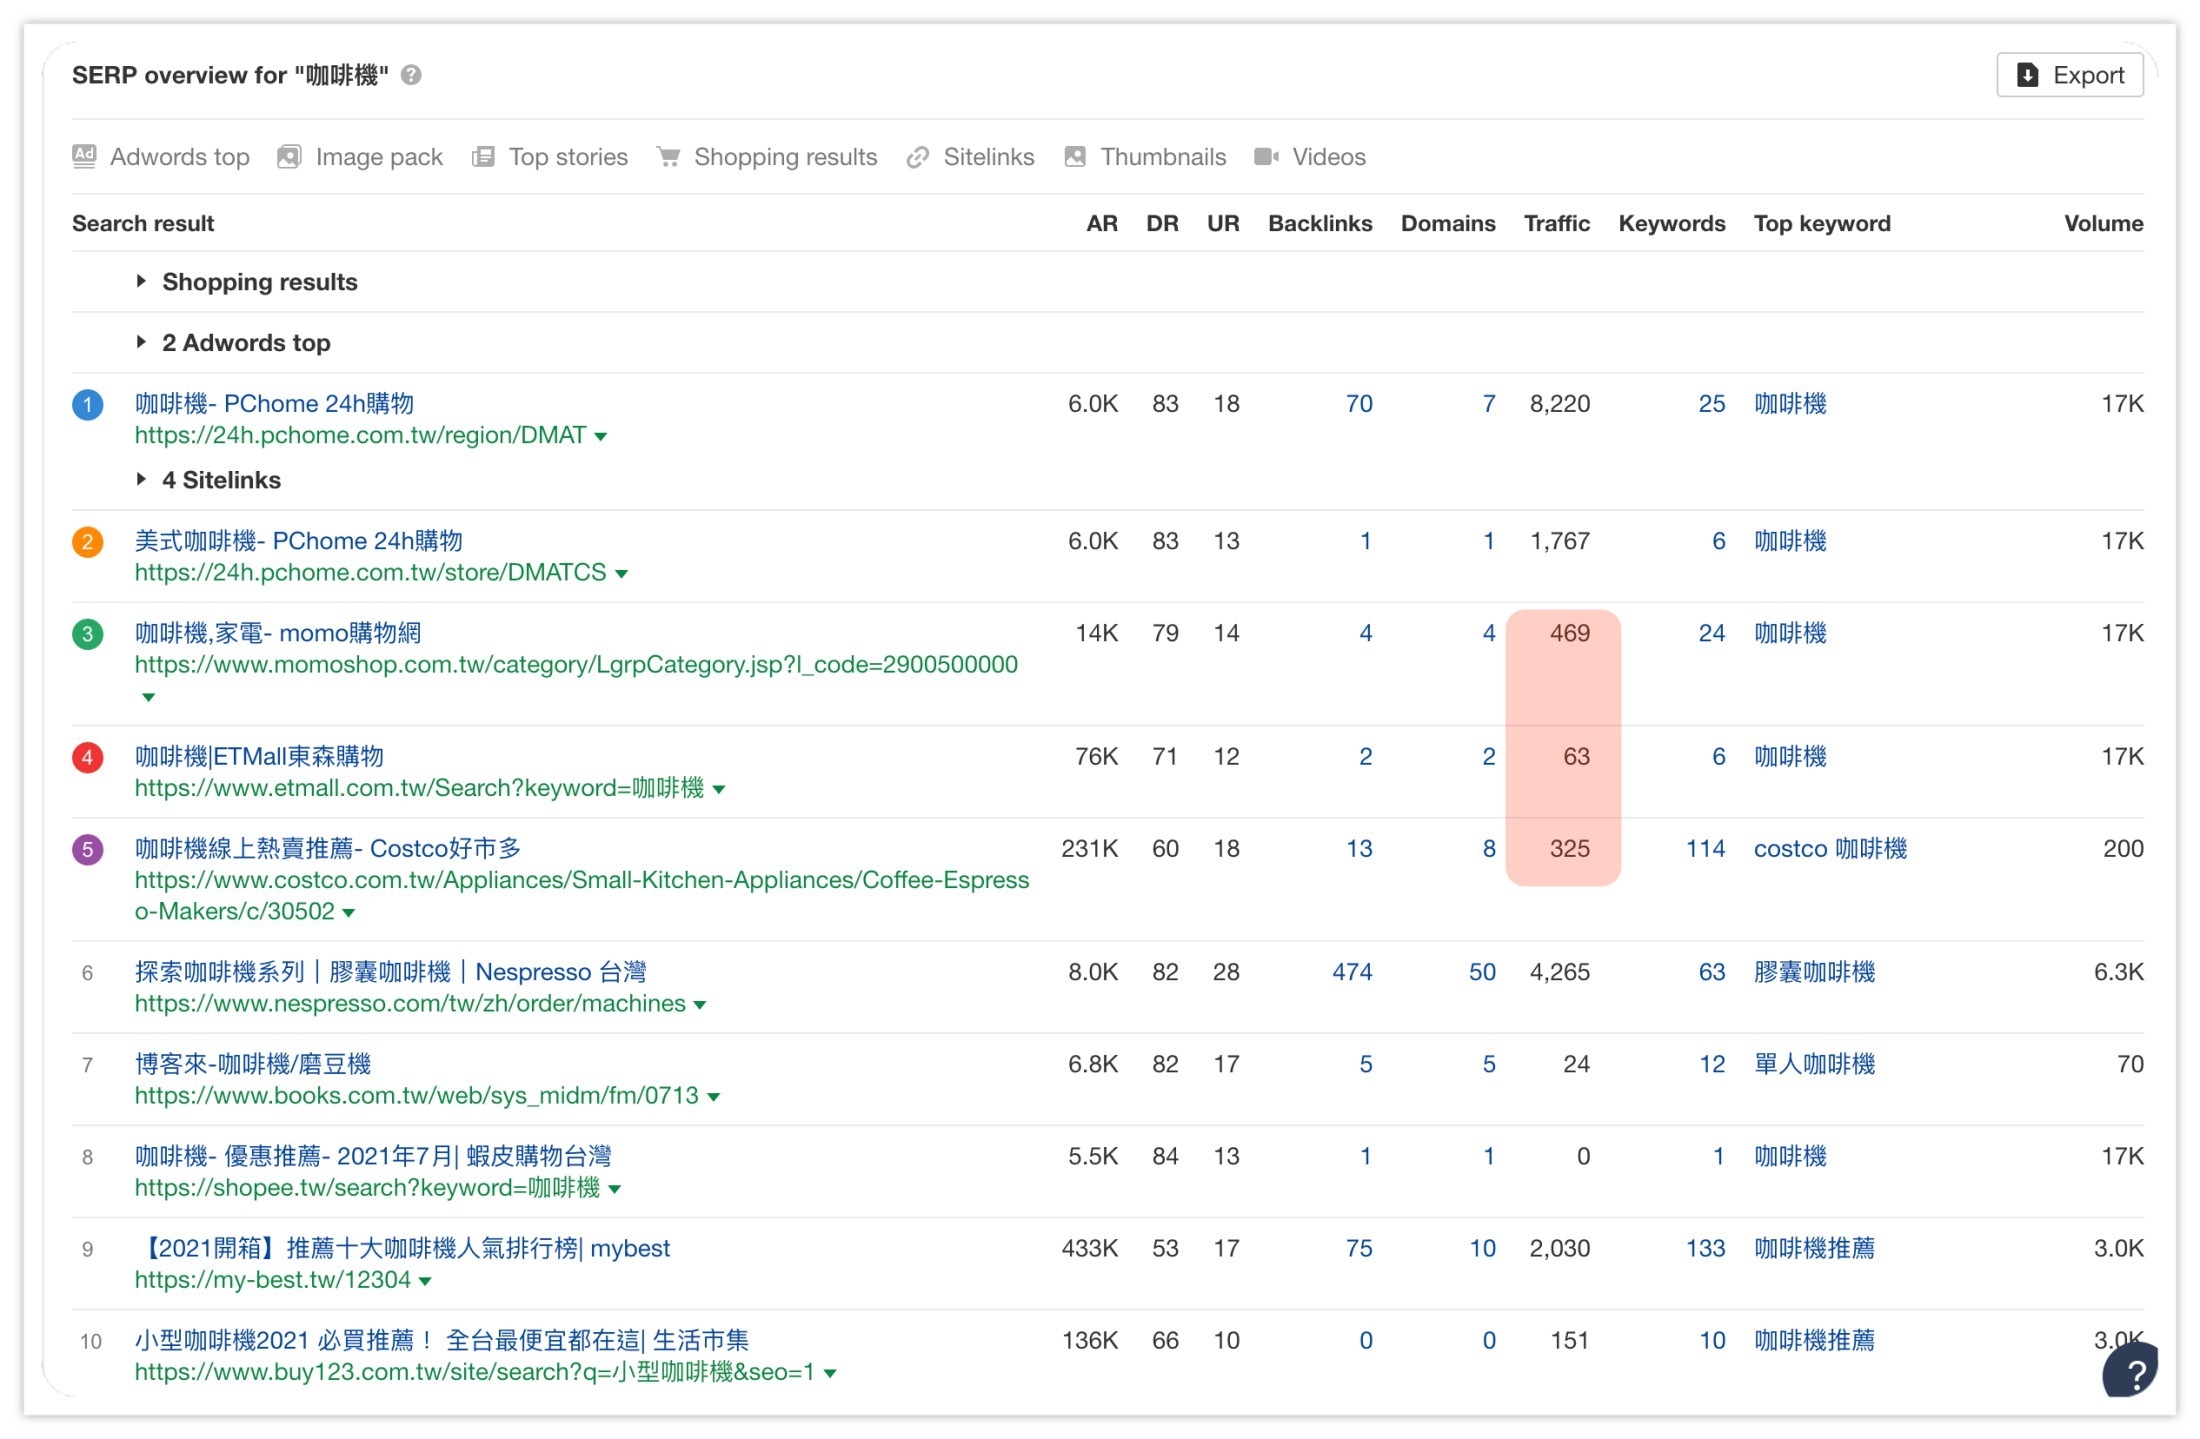The image size is (2200, 1439).
Task: Click the Export button
Action: coord(2069,75)
